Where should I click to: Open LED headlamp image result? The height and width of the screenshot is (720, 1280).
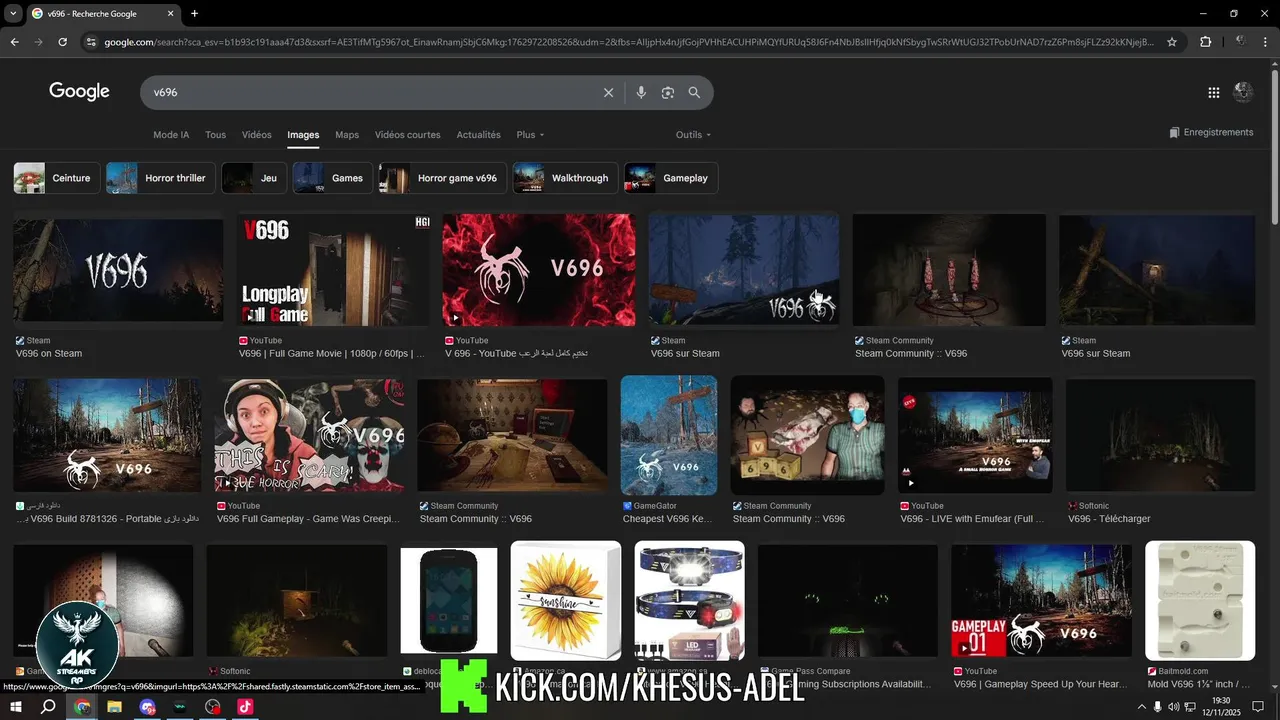pos(690,601)
